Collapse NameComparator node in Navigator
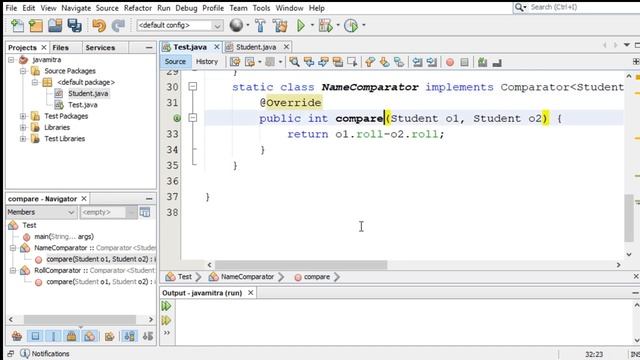 (13, 248)
